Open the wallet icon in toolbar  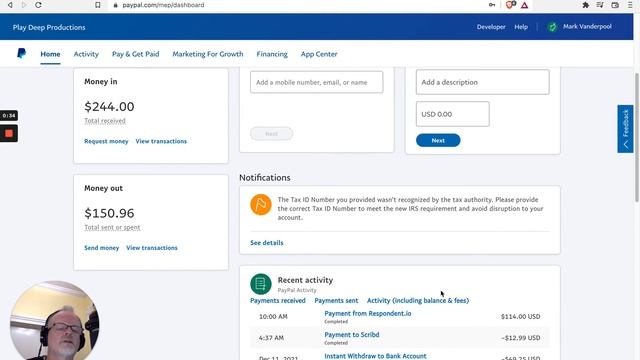[615, 5]
